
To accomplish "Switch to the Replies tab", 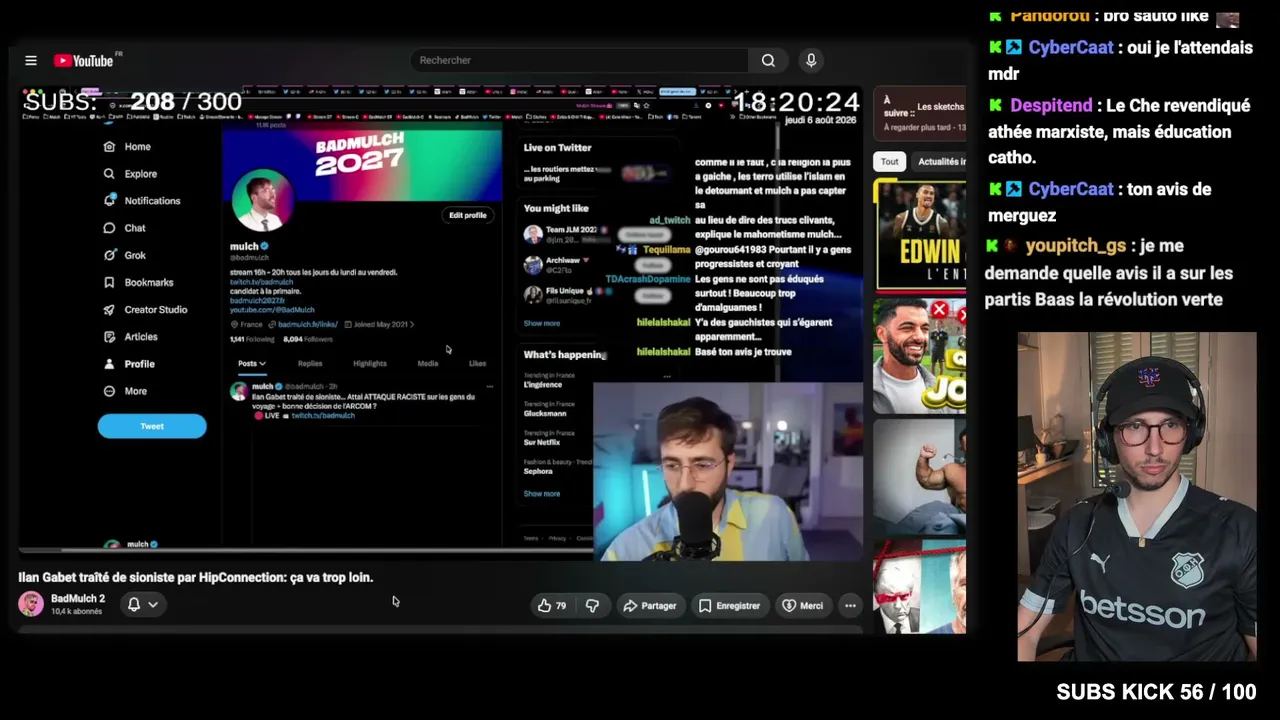I will 310,363.
